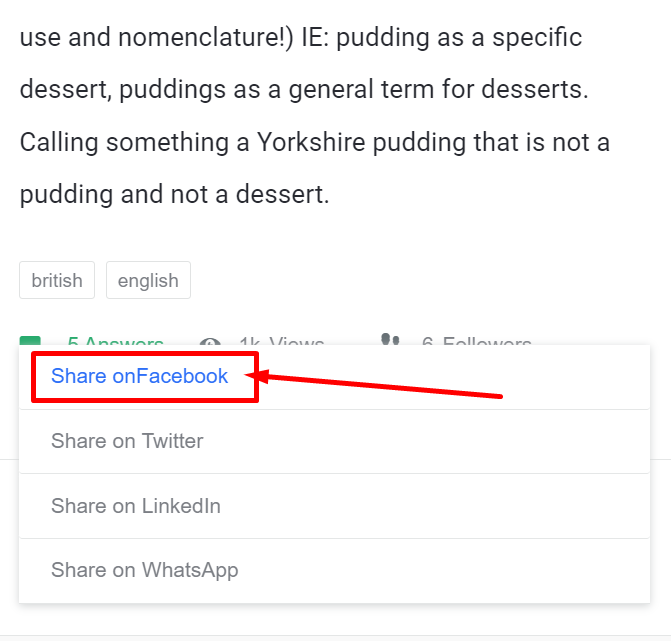671x641 pixels.
Task: Select the british tag
Action: (57, 280)
